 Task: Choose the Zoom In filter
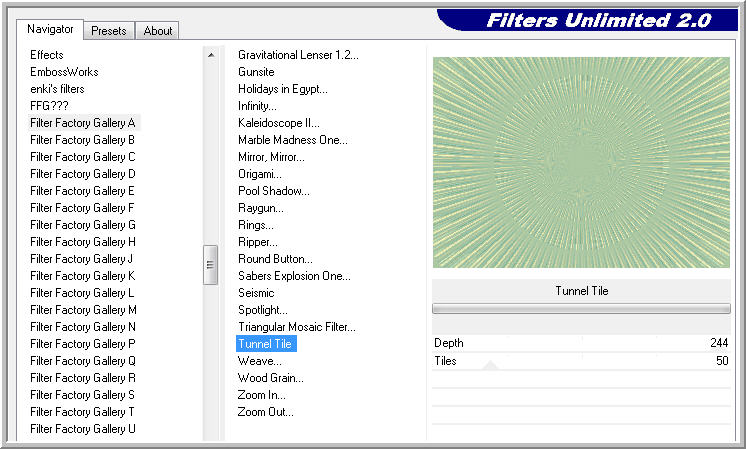coord(262,395)
